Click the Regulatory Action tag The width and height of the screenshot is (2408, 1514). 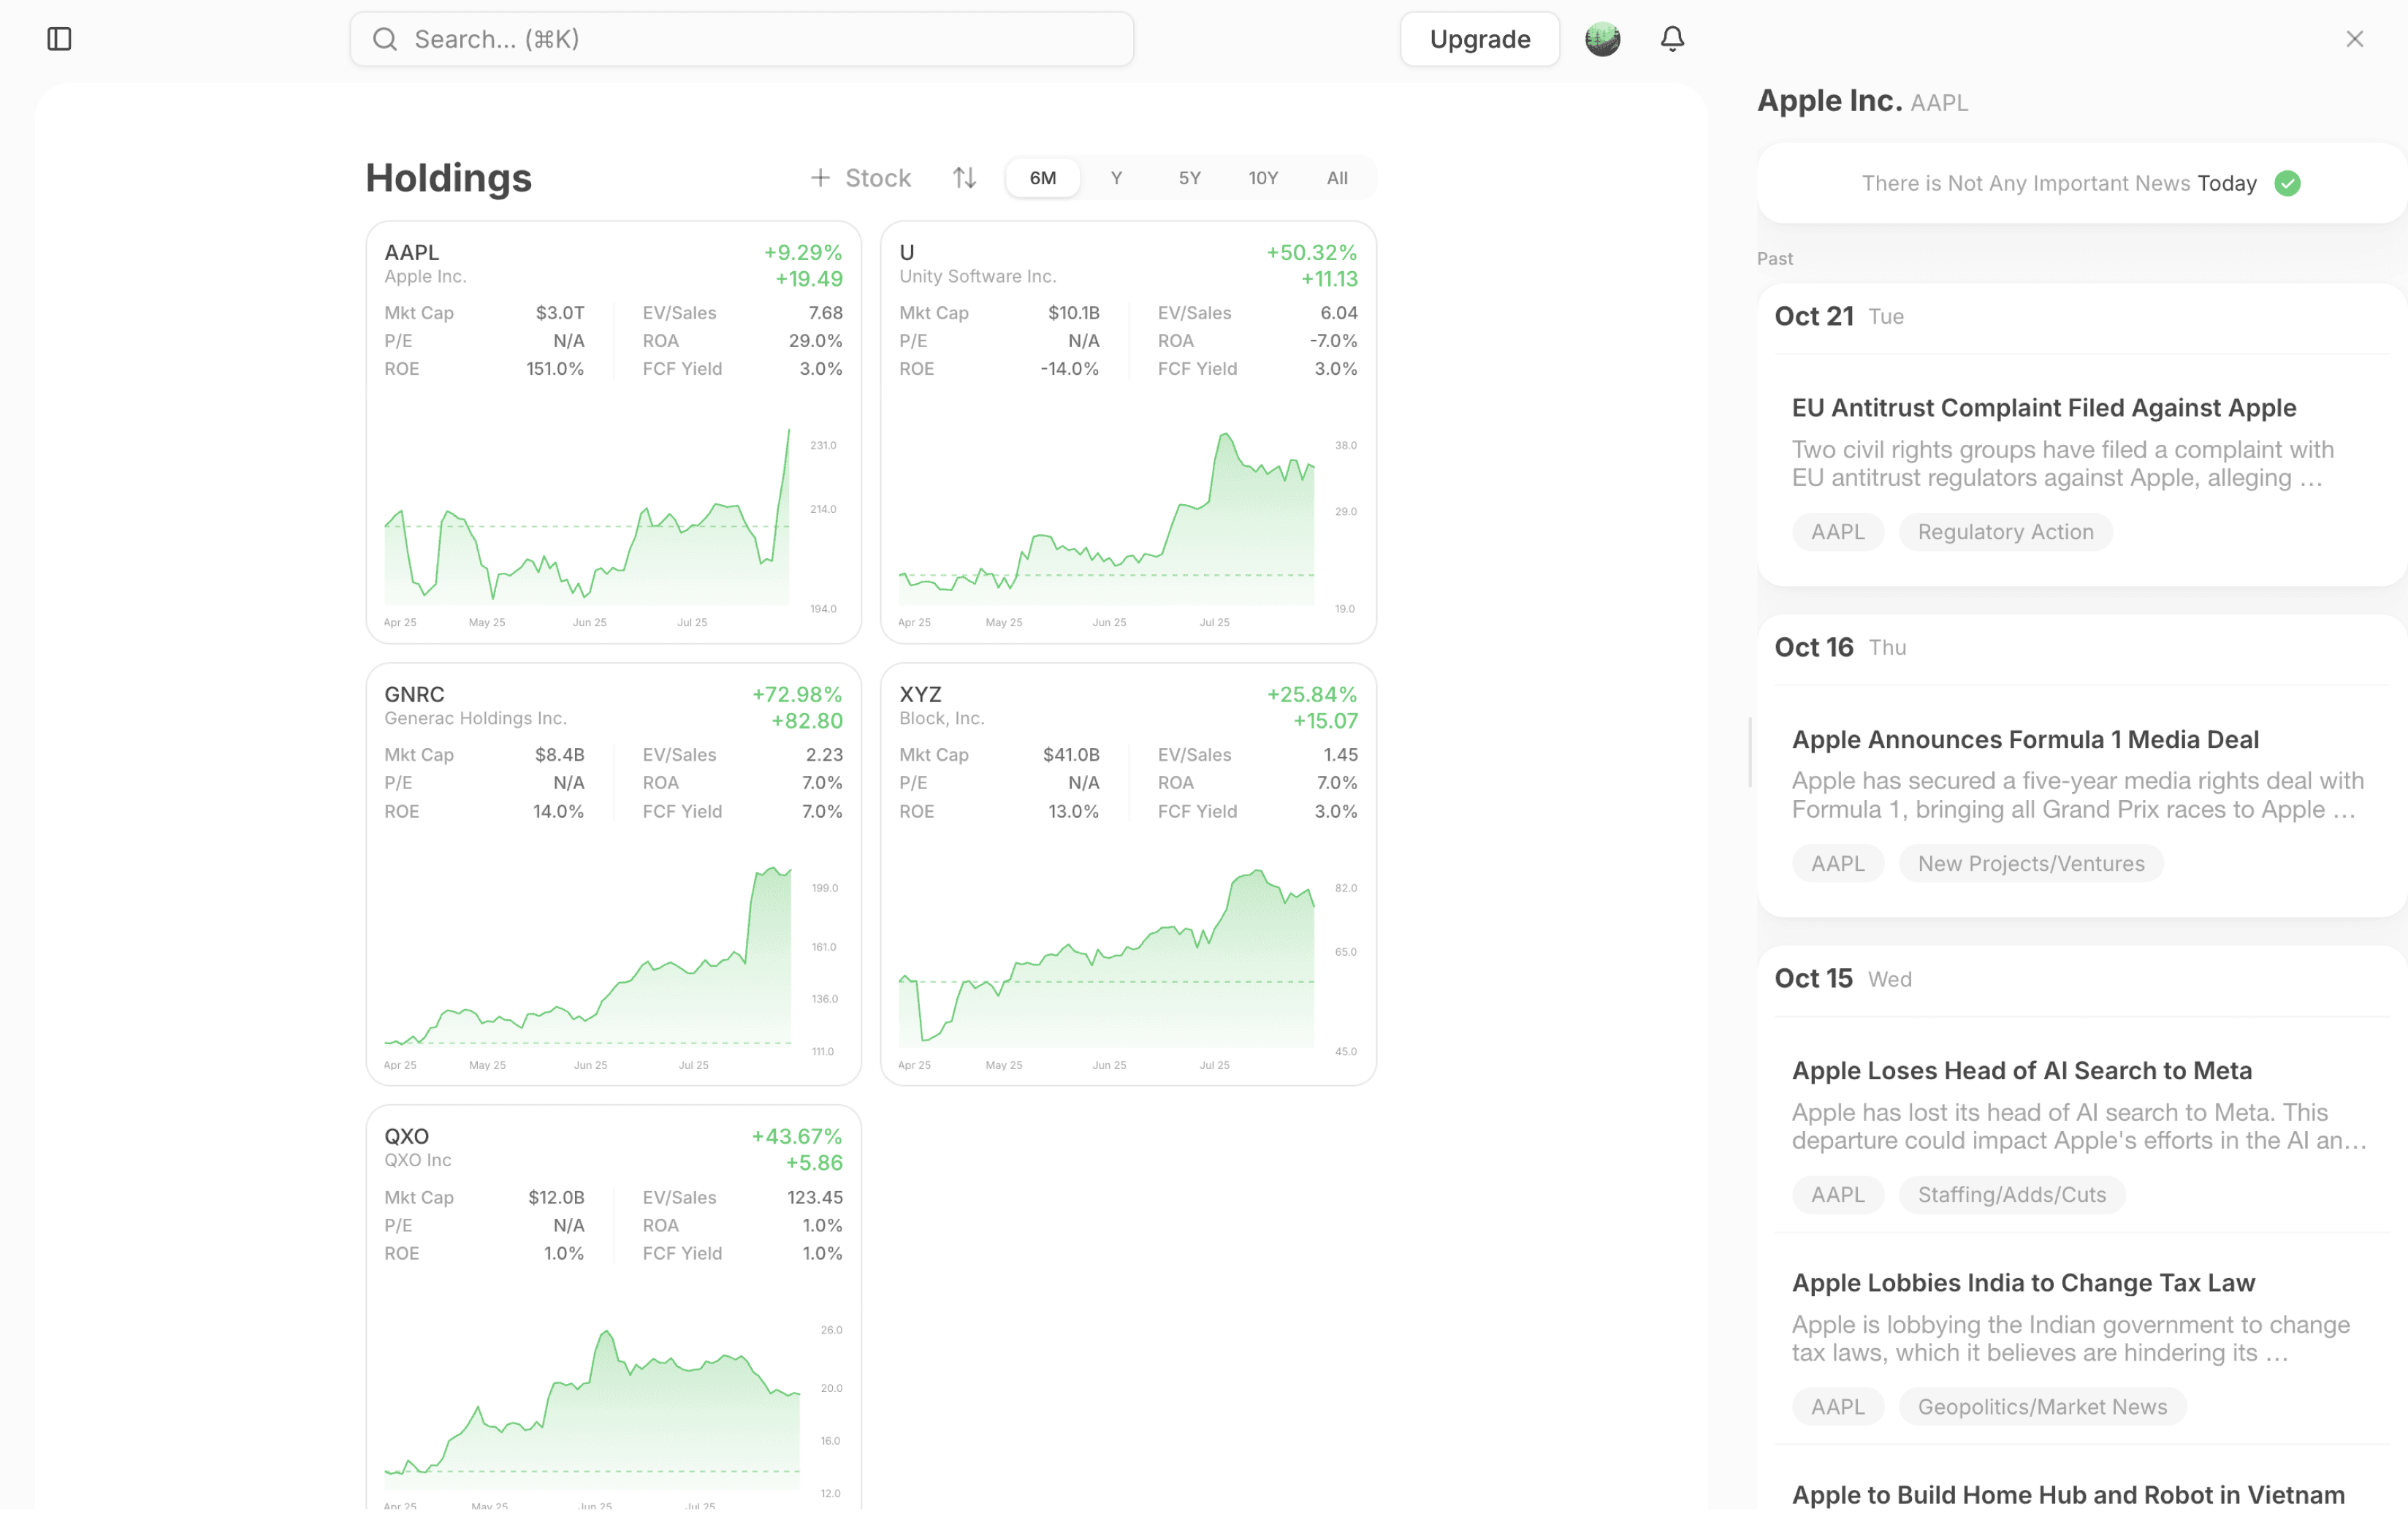point(2004,532)
